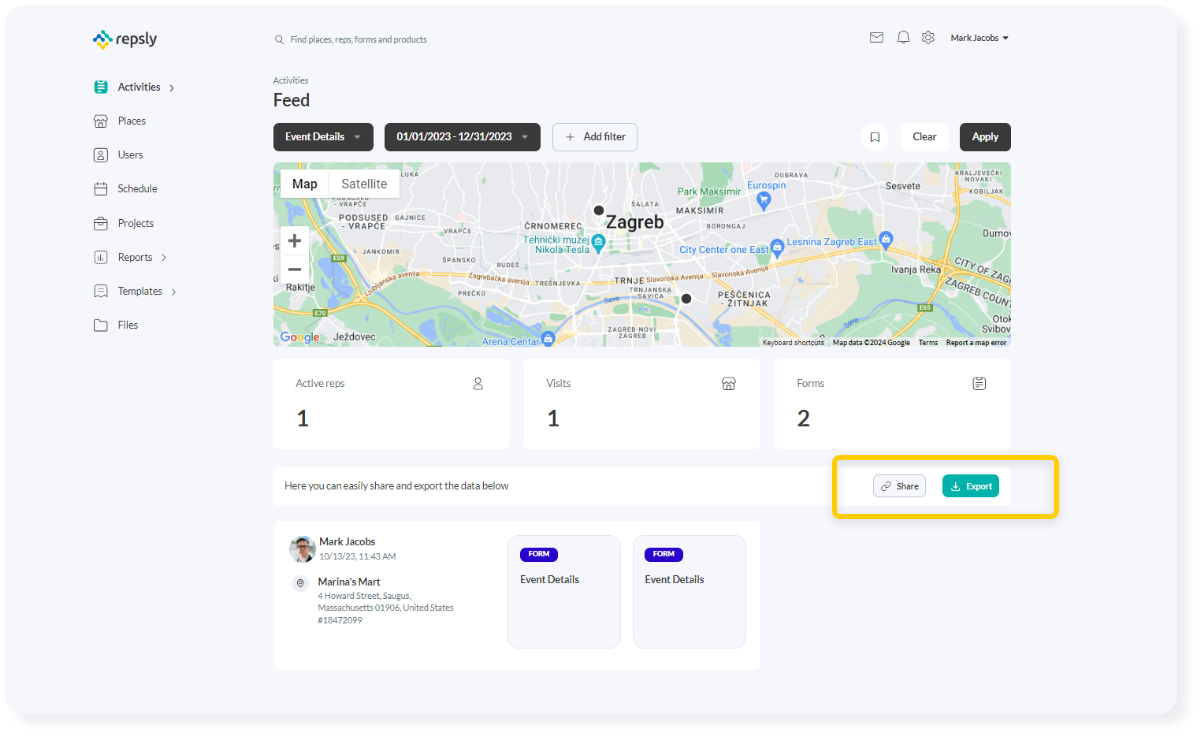The image size is (1202, 739).
Task: Click the Files folder icon
Action: coord(101,325)
